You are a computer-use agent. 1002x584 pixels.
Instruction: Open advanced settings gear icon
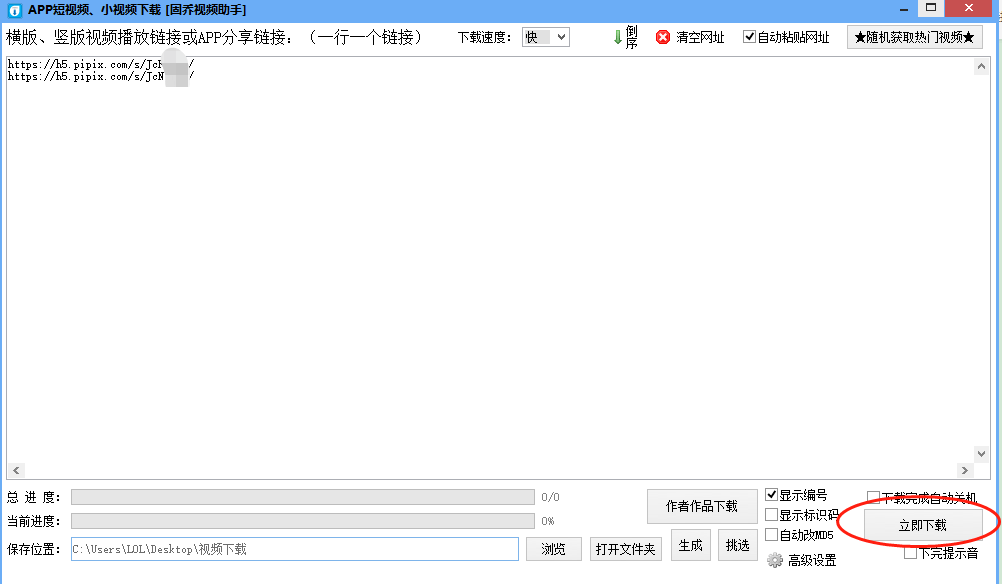click(x=775, y=560)
